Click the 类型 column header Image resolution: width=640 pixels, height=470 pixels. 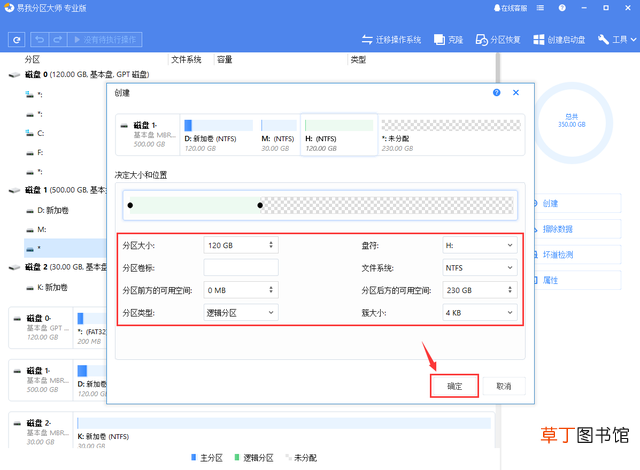(x=358, y=60)
